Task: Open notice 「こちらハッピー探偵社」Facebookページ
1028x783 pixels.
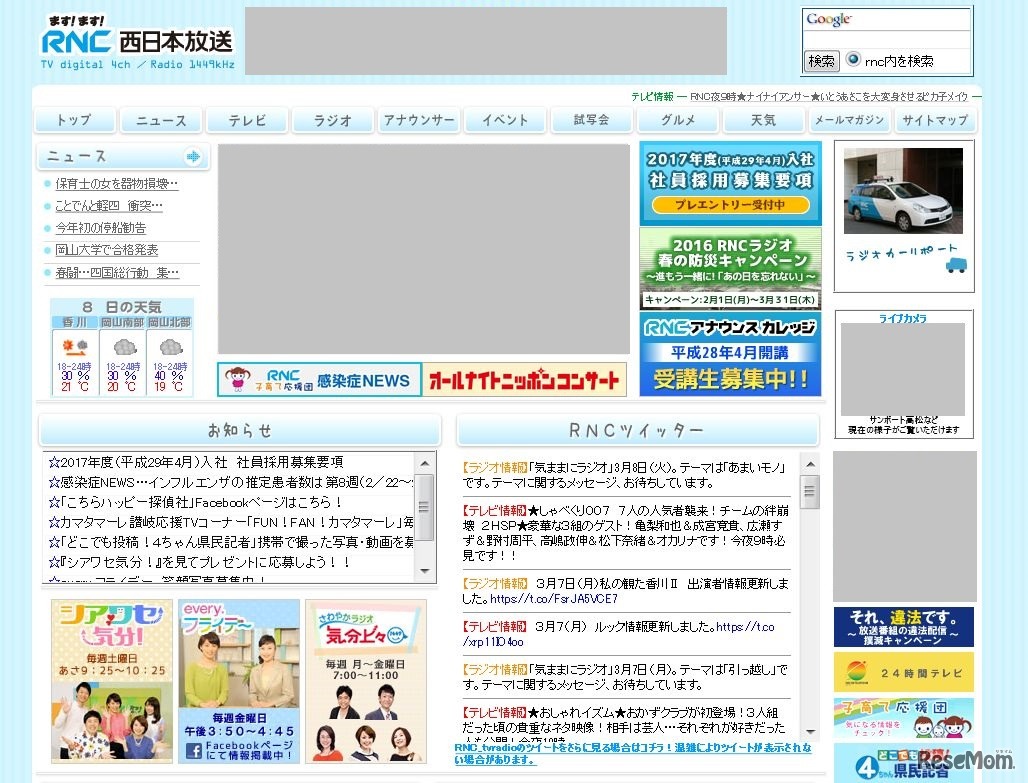Action: tap(195, 502)
